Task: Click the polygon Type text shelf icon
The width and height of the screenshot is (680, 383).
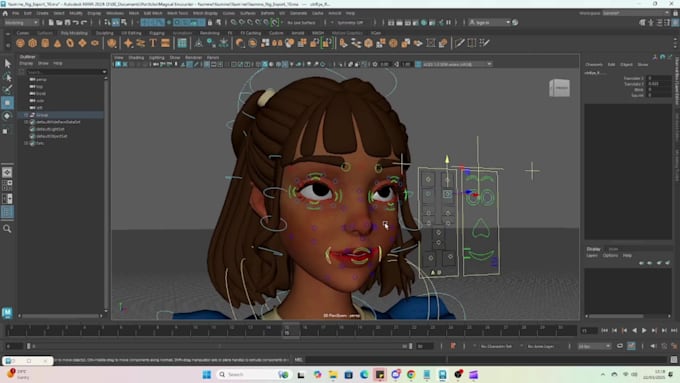Action: (153, 43)
